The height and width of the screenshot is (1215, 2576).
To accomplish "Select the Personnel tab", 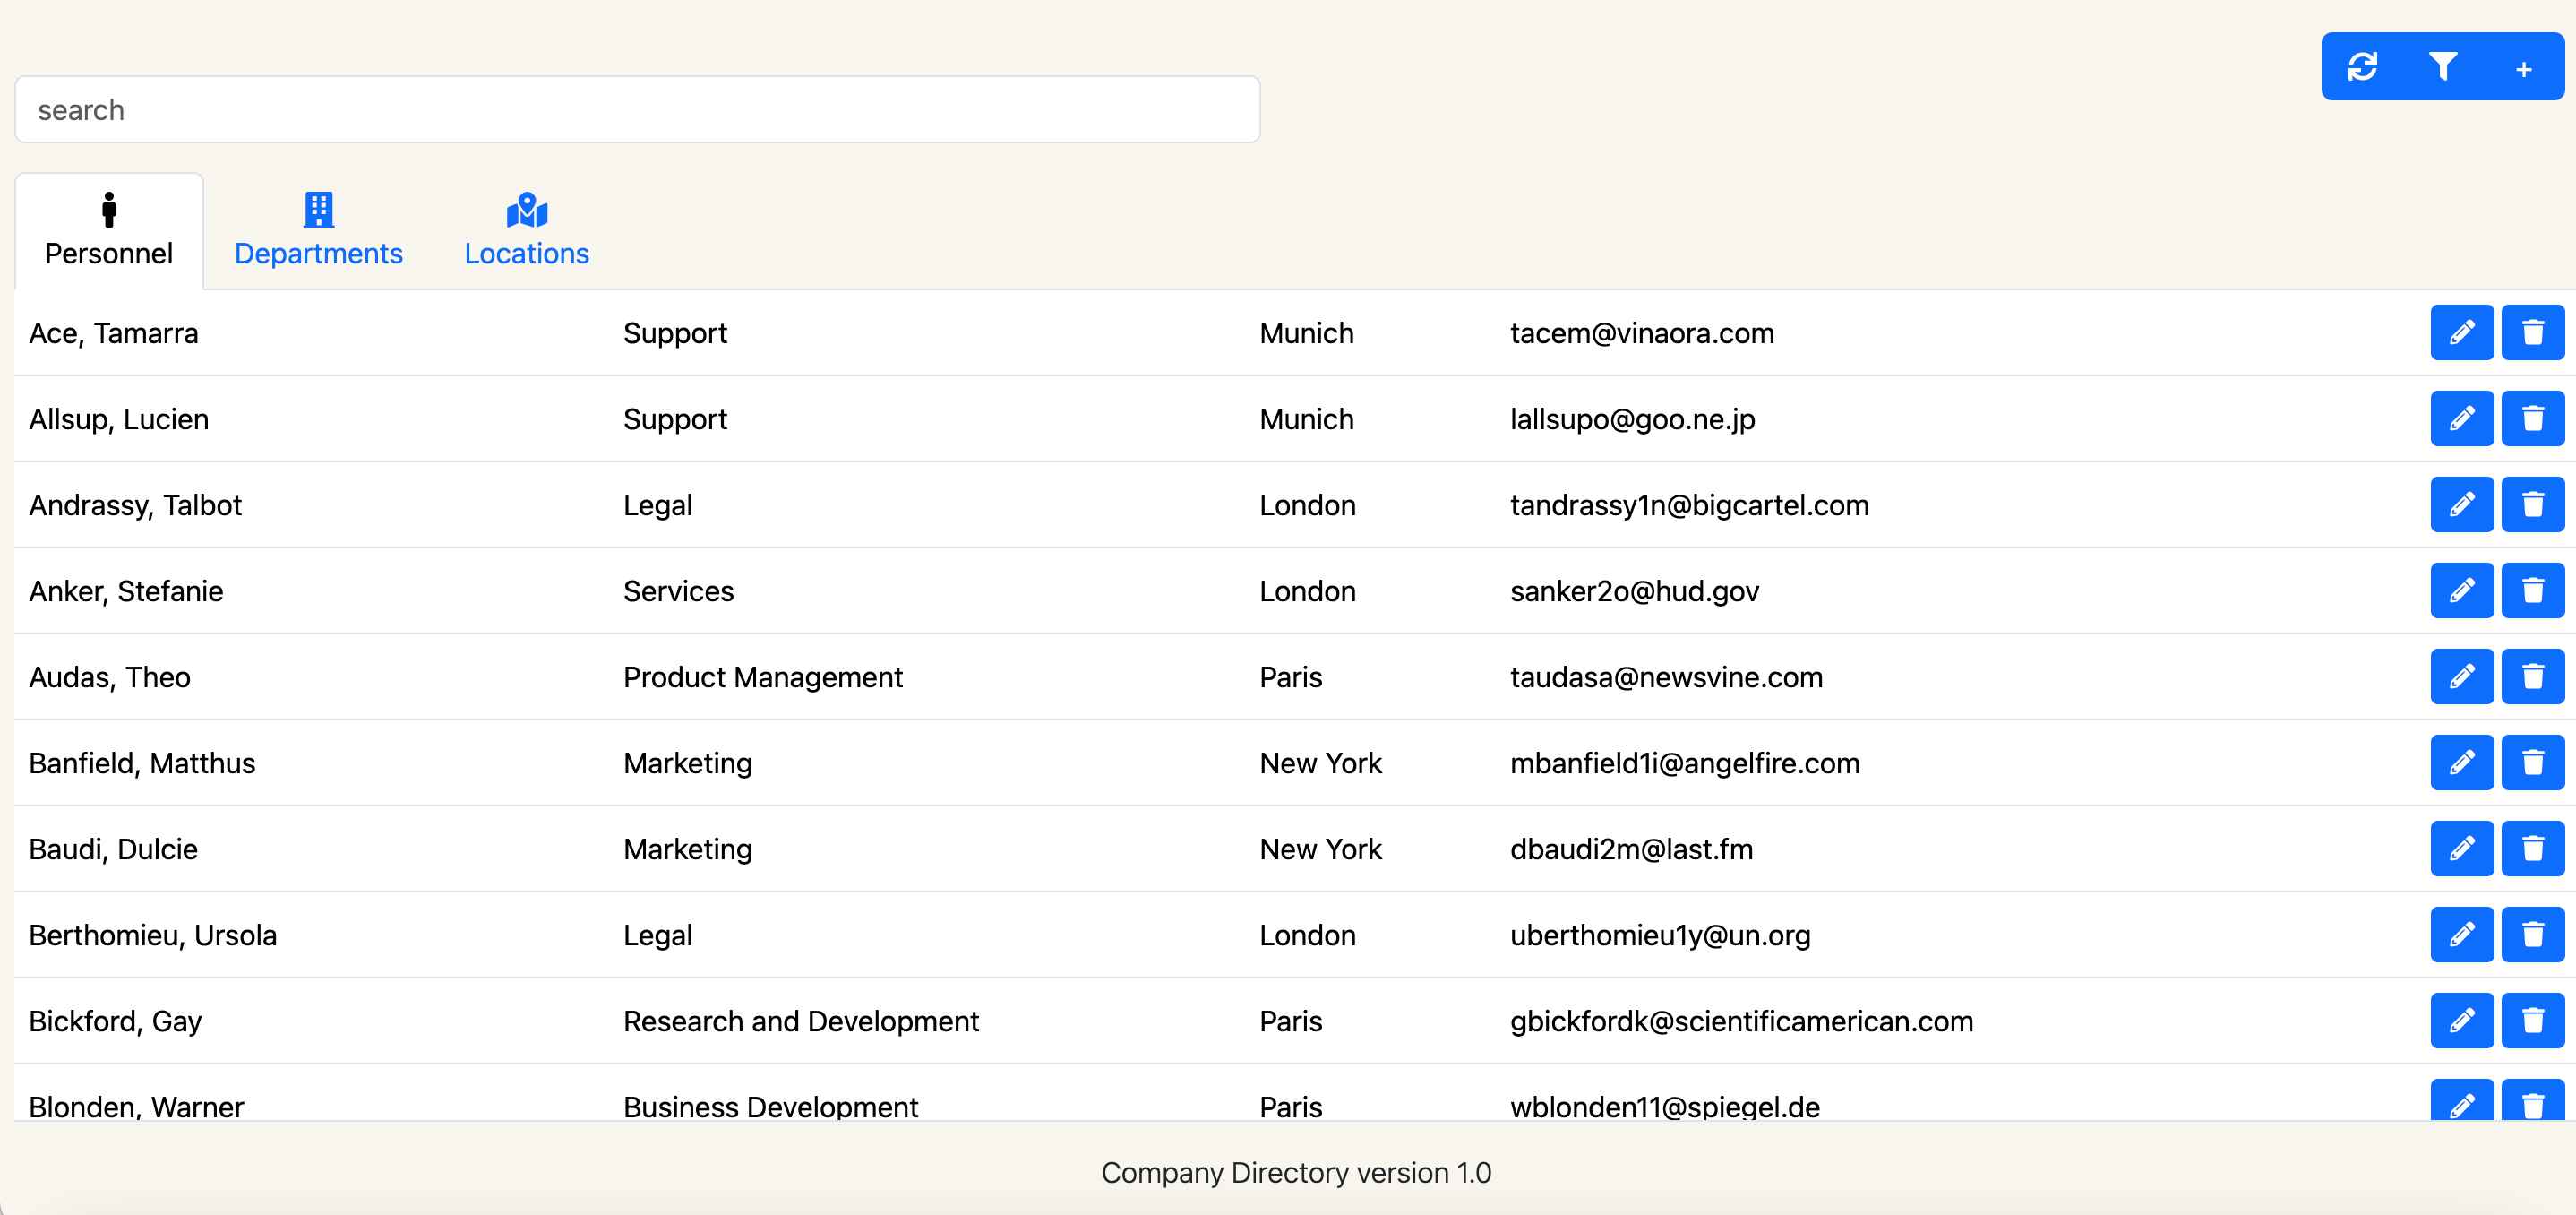I will [109, 231].
